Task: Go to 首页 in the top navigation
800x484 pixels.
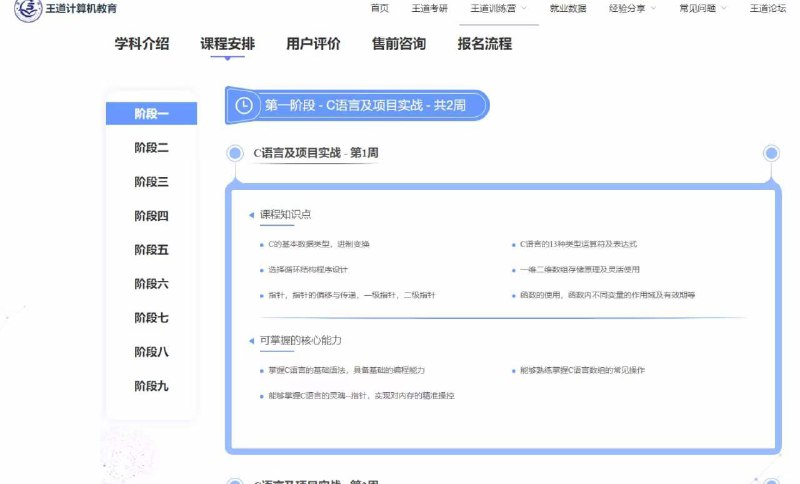Action: 380,8
